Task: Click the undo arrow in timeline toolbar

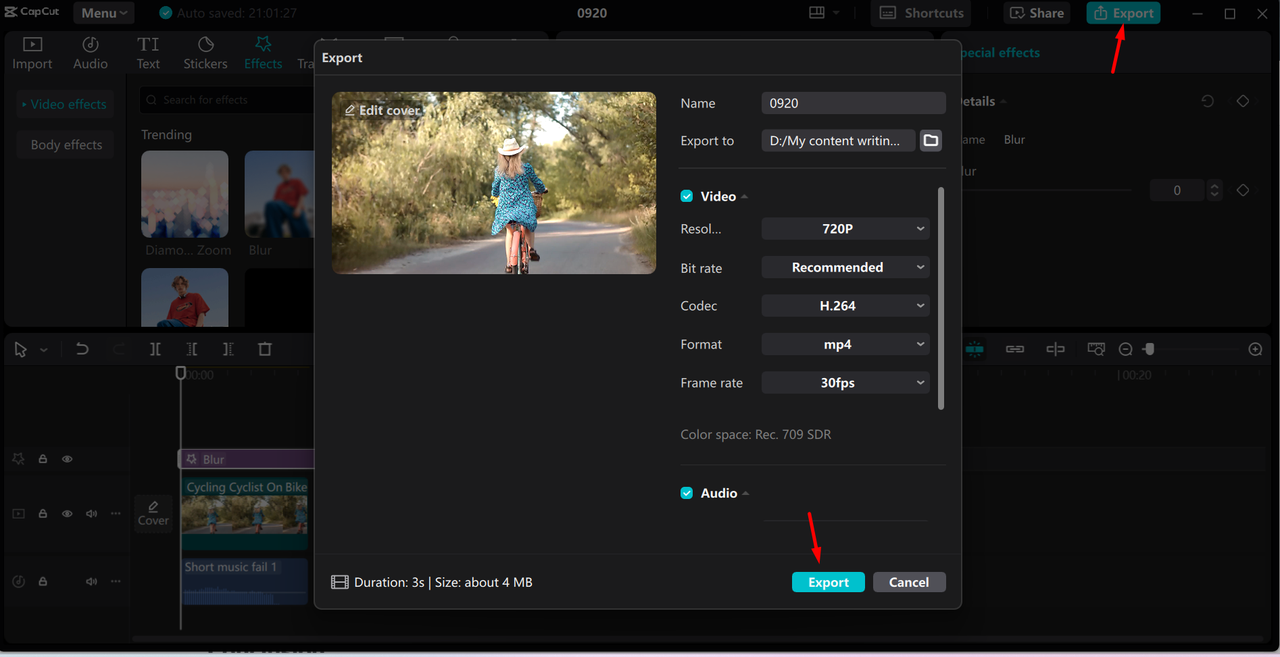Action: point(82,349)
